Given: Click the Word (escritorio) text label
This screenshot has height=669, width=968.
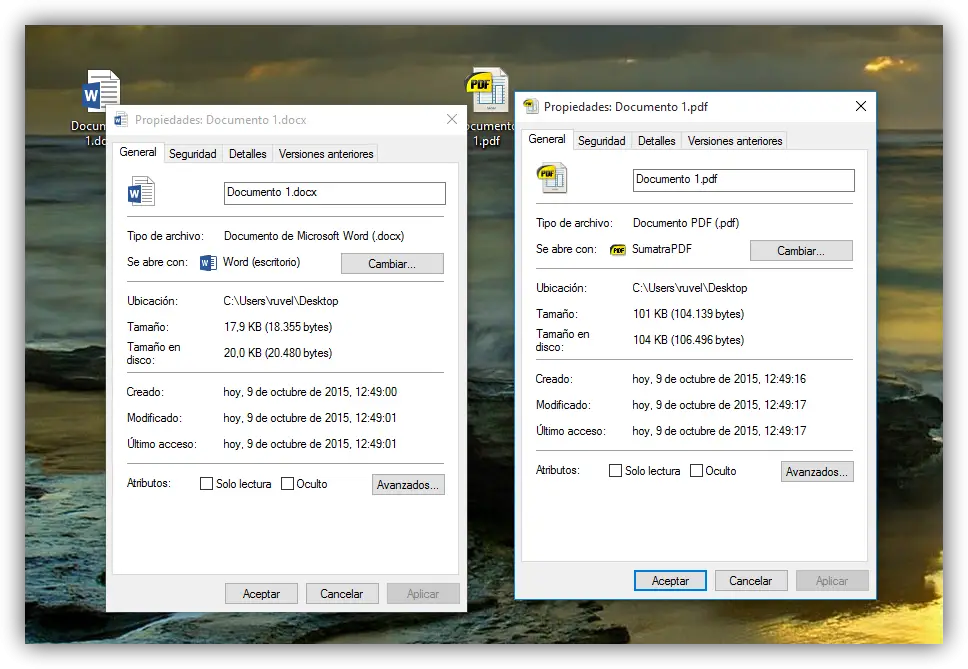Looking at the screenshot, I should pyautogui.click(x=262, y=262).
